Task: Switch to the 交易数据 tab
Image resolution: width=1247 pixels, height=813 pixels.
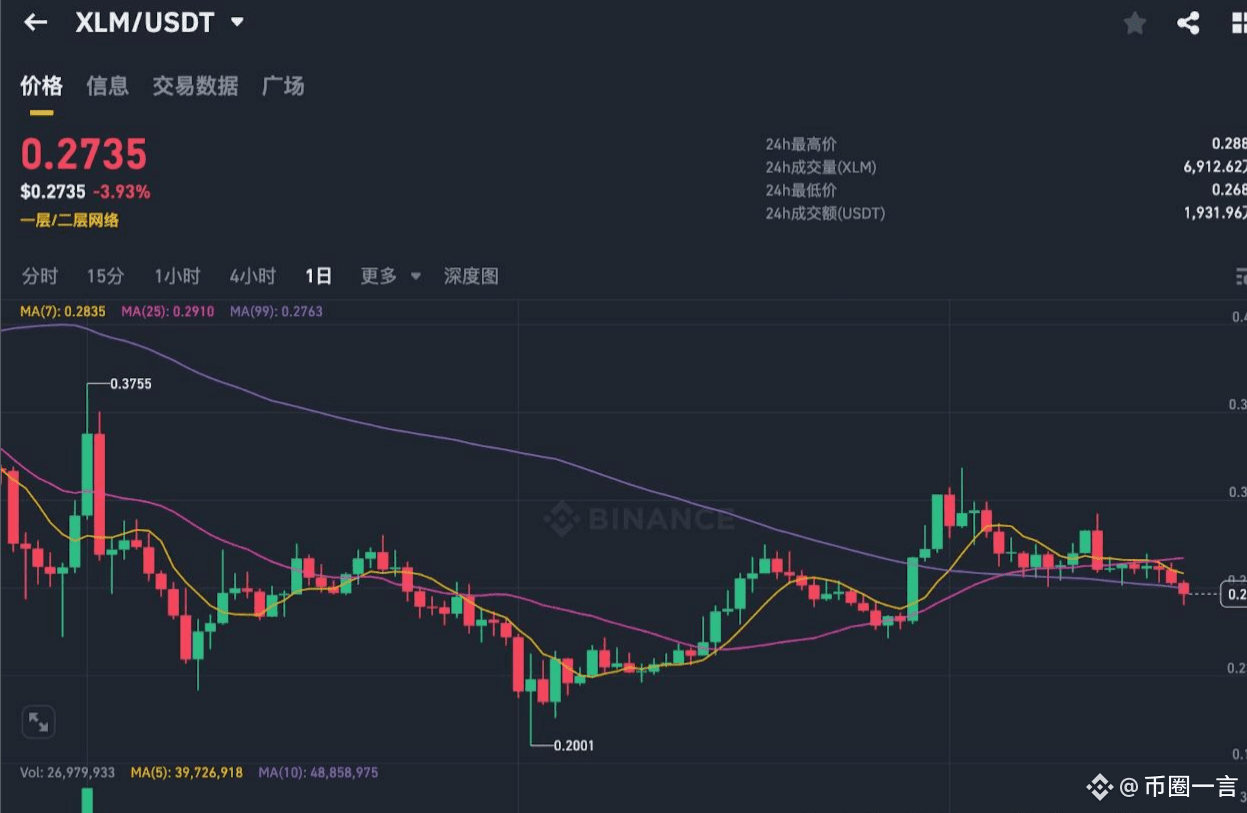Action: pos(195,86)
